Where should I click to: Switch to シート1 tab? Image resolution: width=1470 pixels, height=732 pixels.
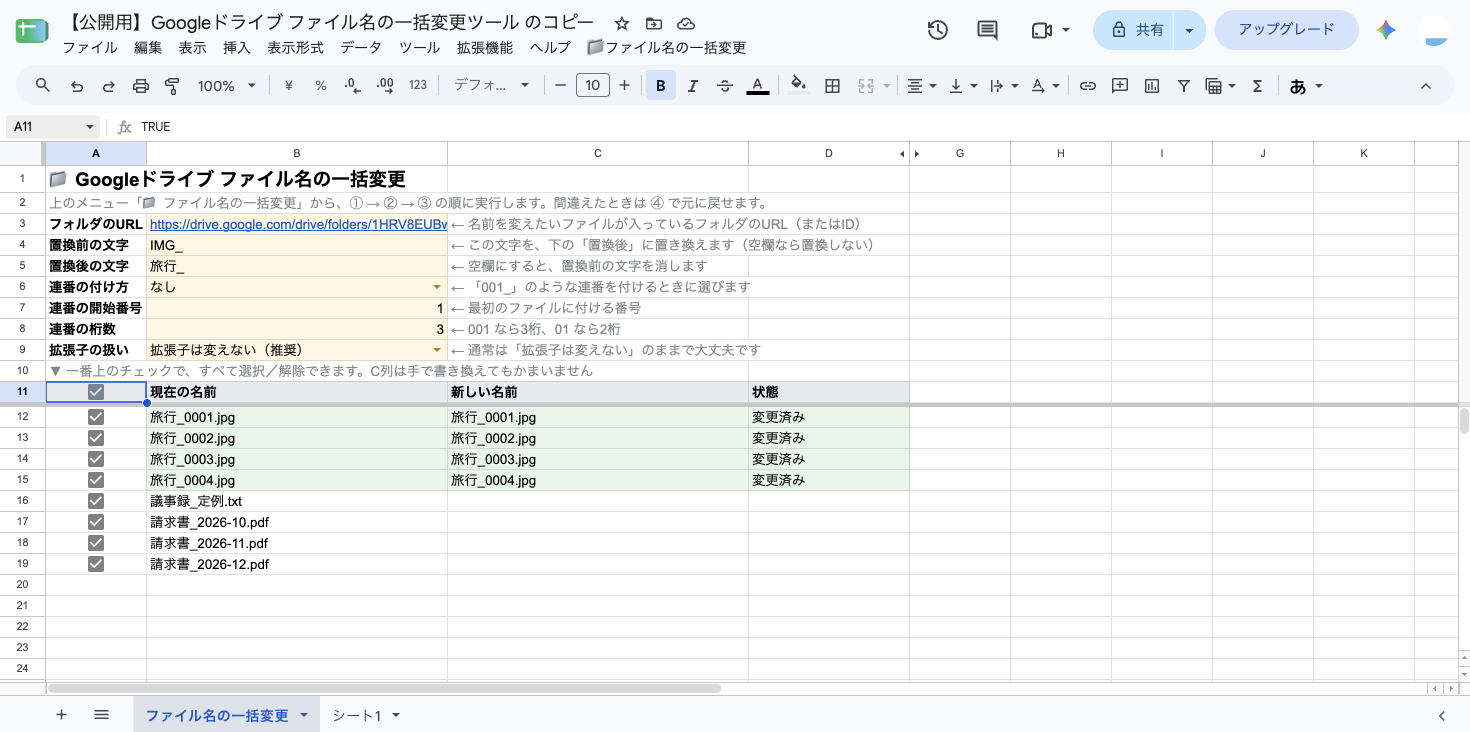(x=357, y=715)
